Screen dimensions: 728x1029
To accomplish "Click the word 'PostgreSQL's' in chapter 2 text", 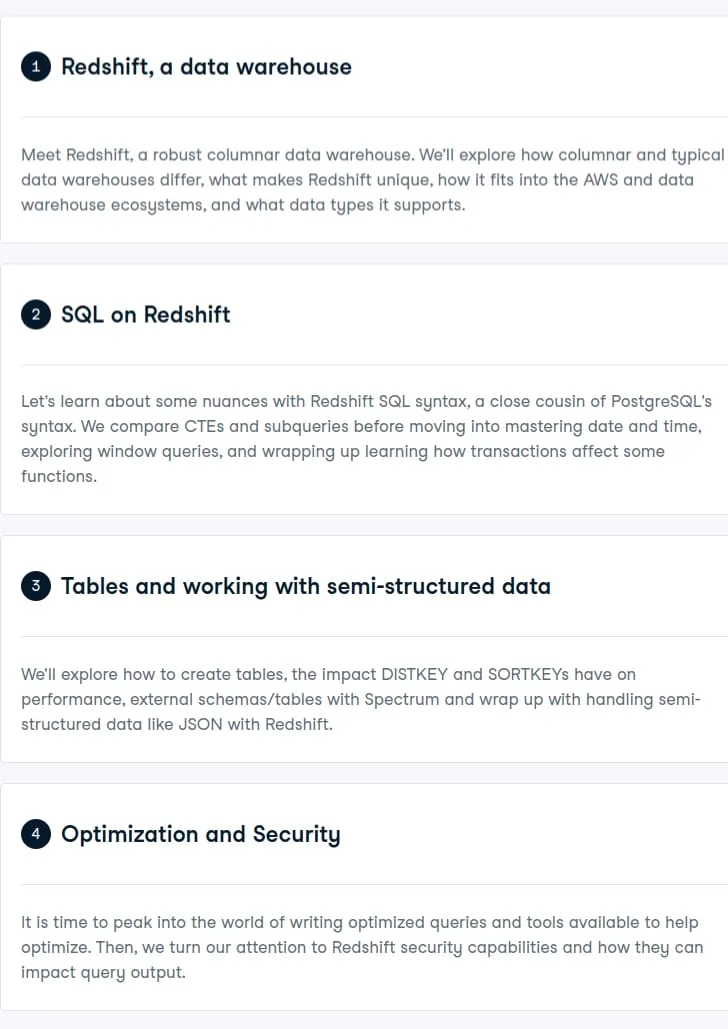I will (x=661, y=402).
